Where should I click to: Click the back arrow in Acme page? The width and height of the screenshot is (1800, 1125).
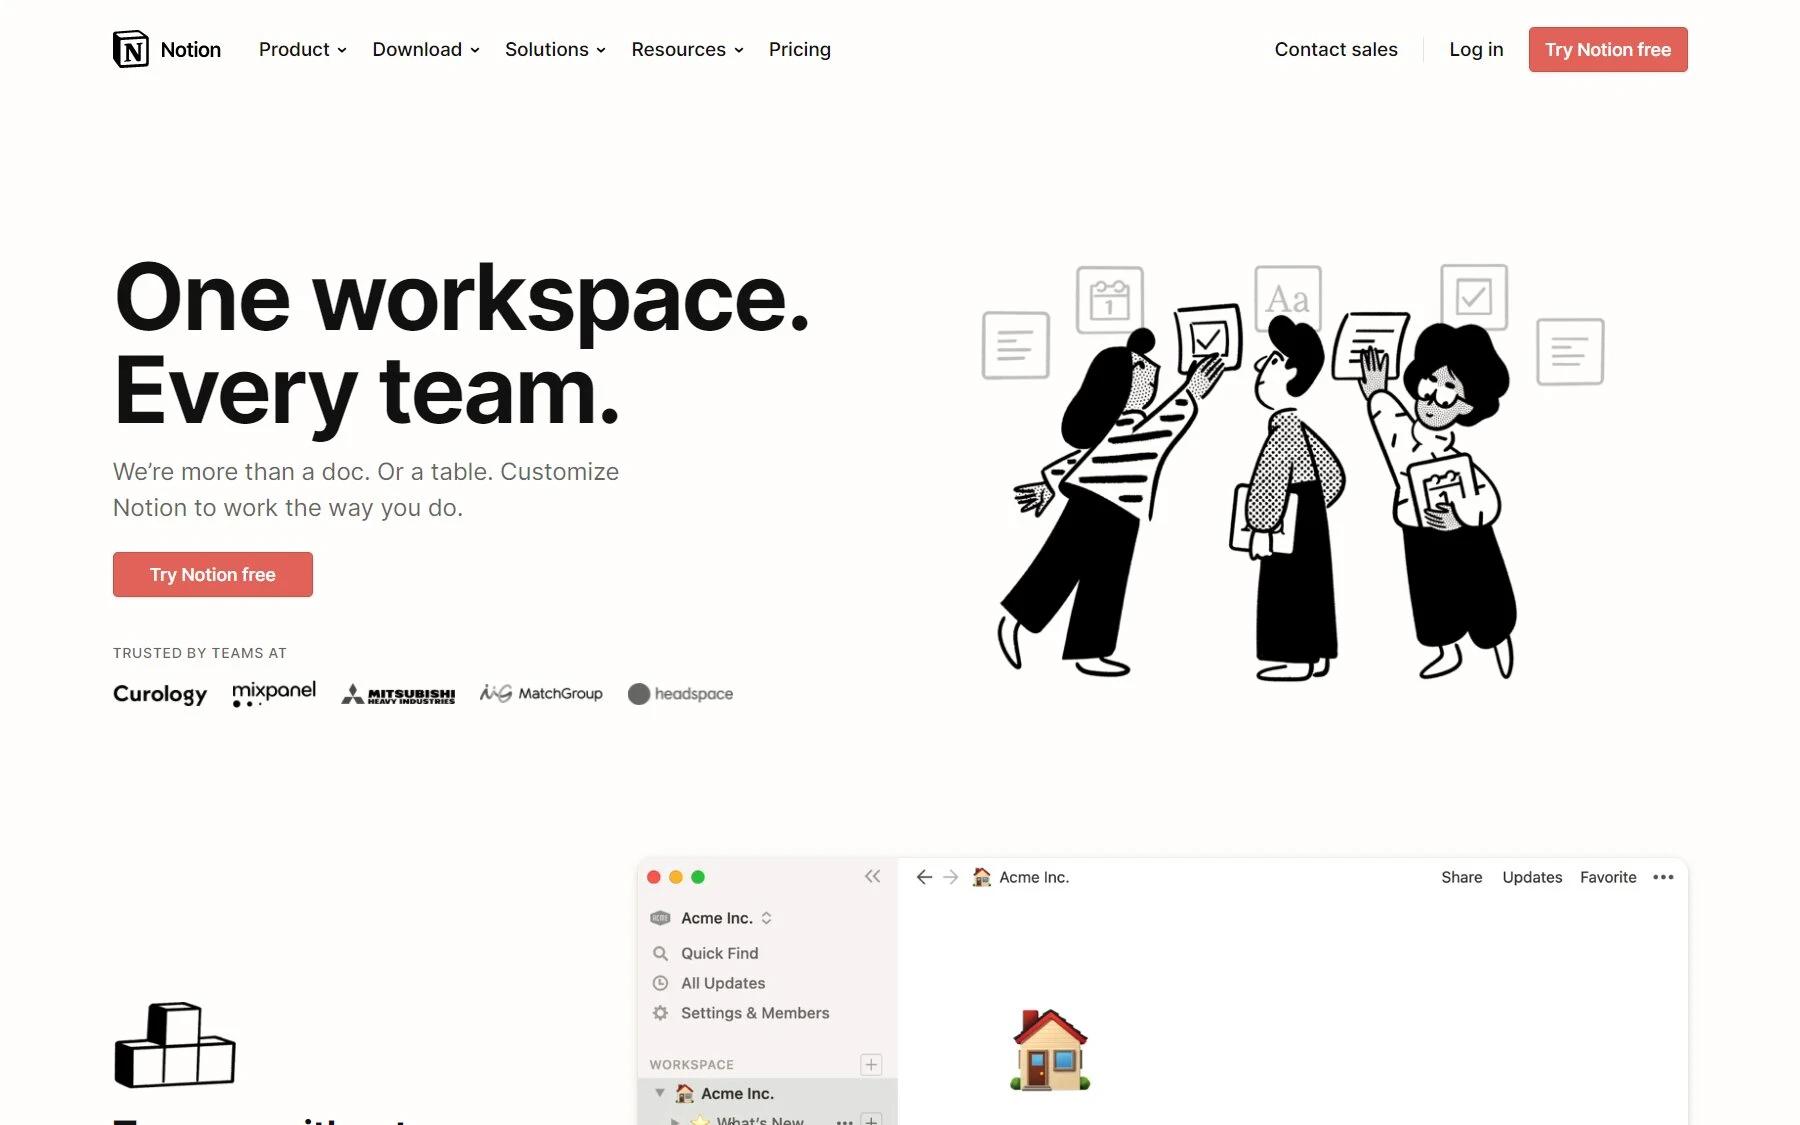924,877
